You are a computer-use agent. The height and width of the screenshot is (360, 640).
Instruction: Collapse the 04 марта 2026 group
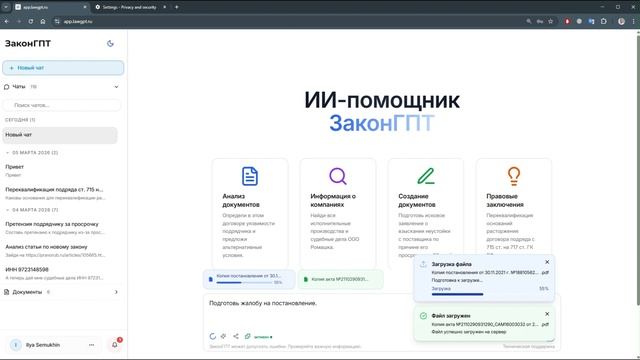click(x=7, y=210)
